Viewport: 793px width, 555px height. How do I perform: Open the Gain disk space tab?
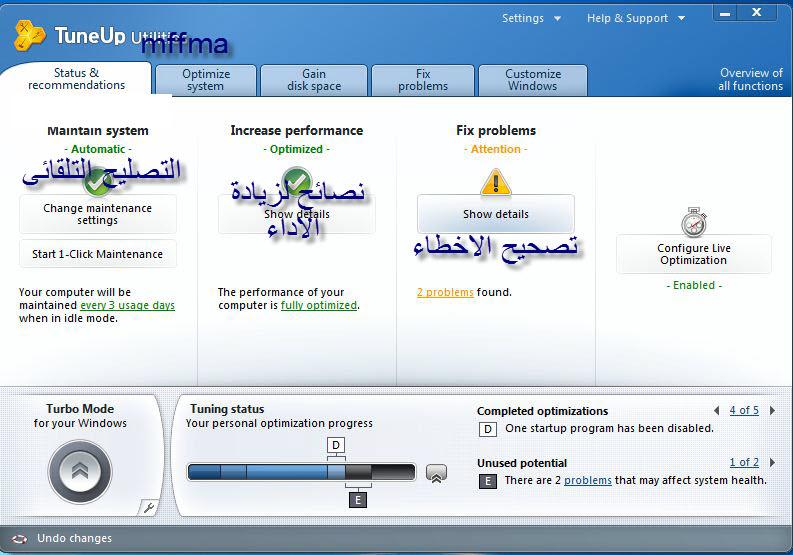(x=314, y=80)
